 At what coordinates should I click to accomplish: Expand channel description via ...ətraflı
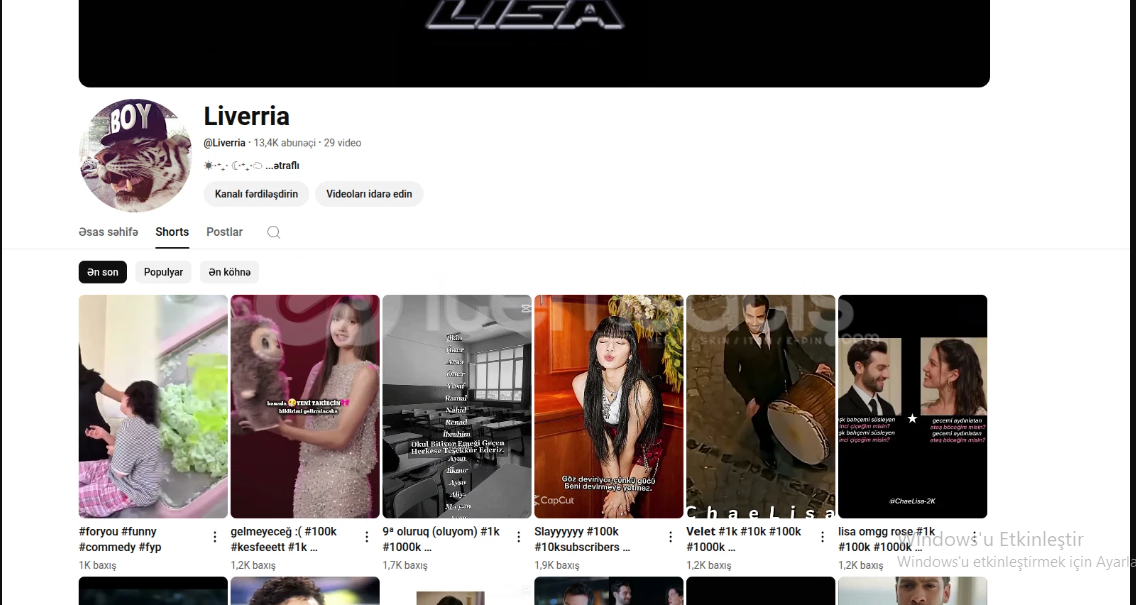pyautogui.click(x=283, y=165)
